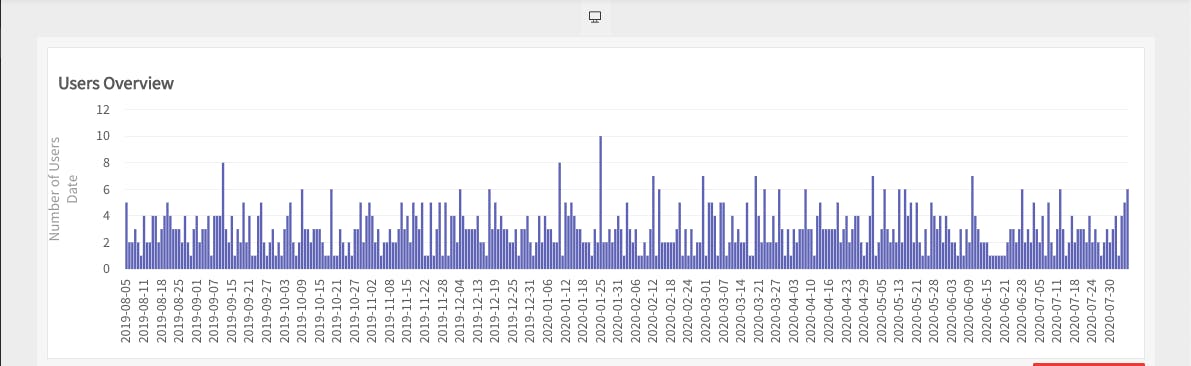Click the 2020-03-27 date label
The height and width of the screenshot is (366, 1191).
tap(776, 311)
